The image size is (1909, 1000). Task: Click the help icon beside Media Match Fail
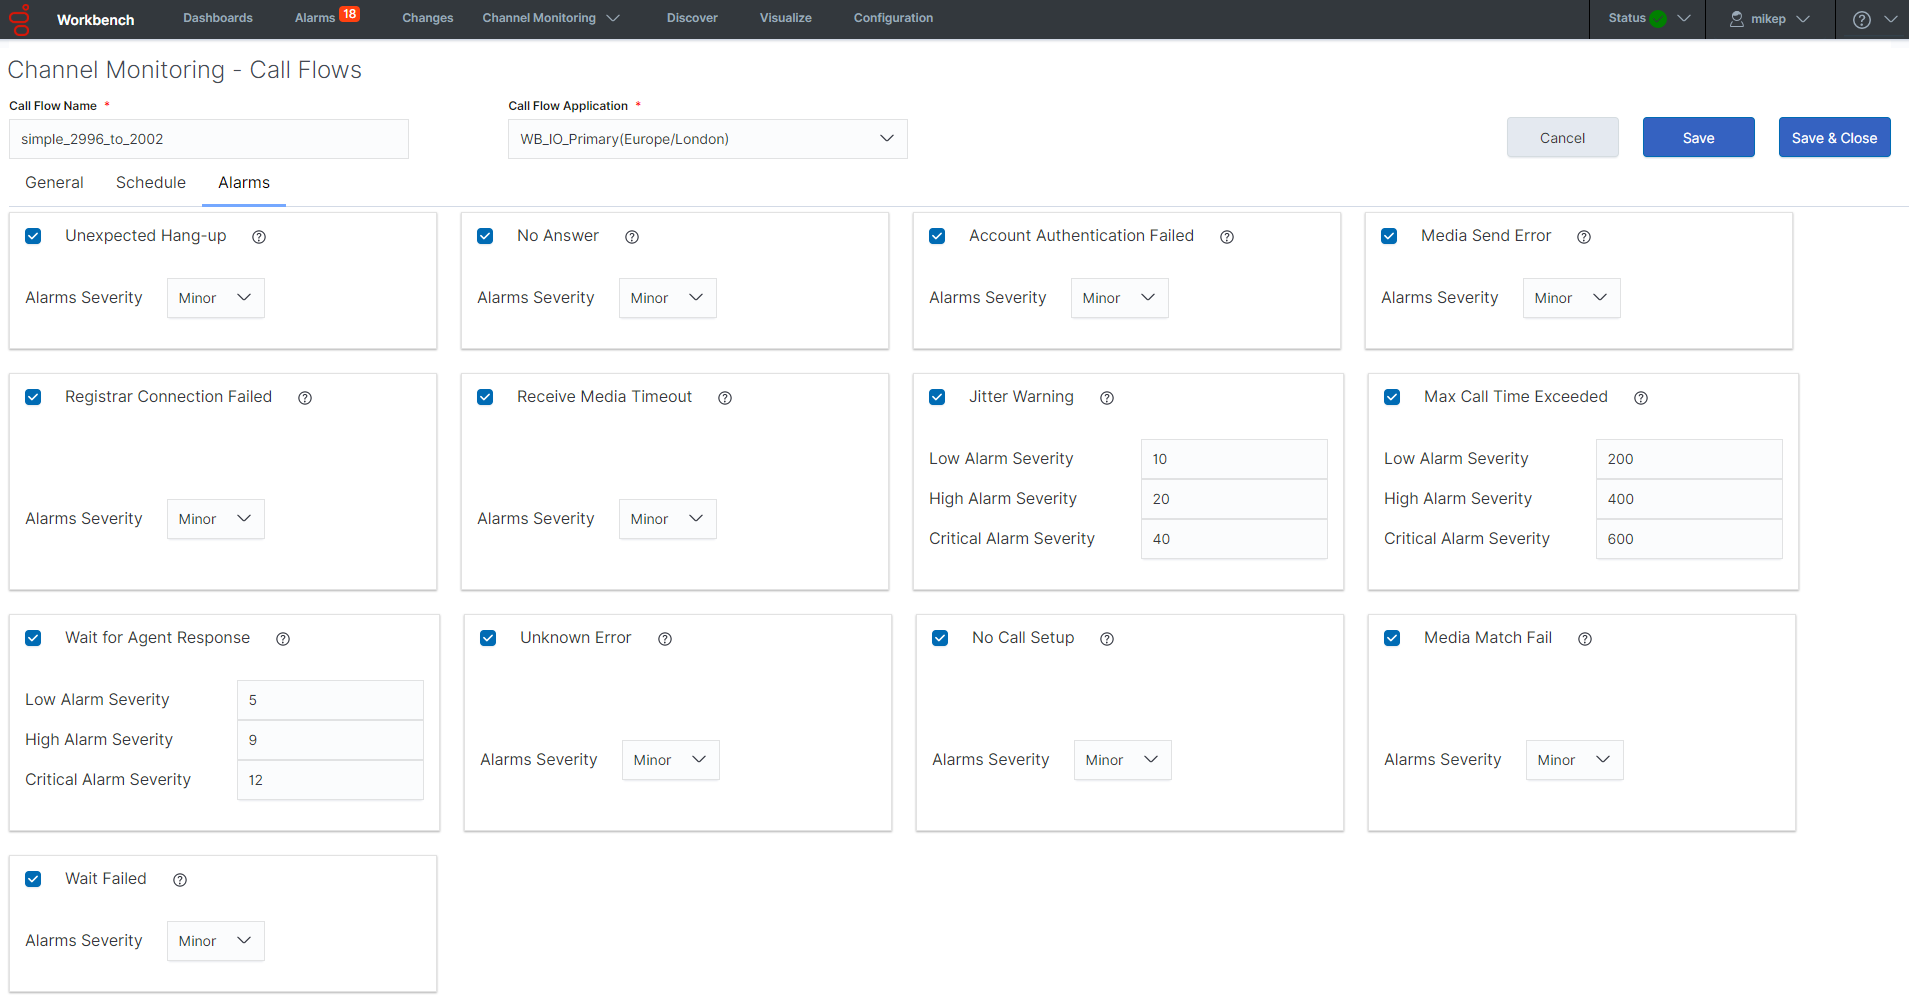tap(1585, 639)
